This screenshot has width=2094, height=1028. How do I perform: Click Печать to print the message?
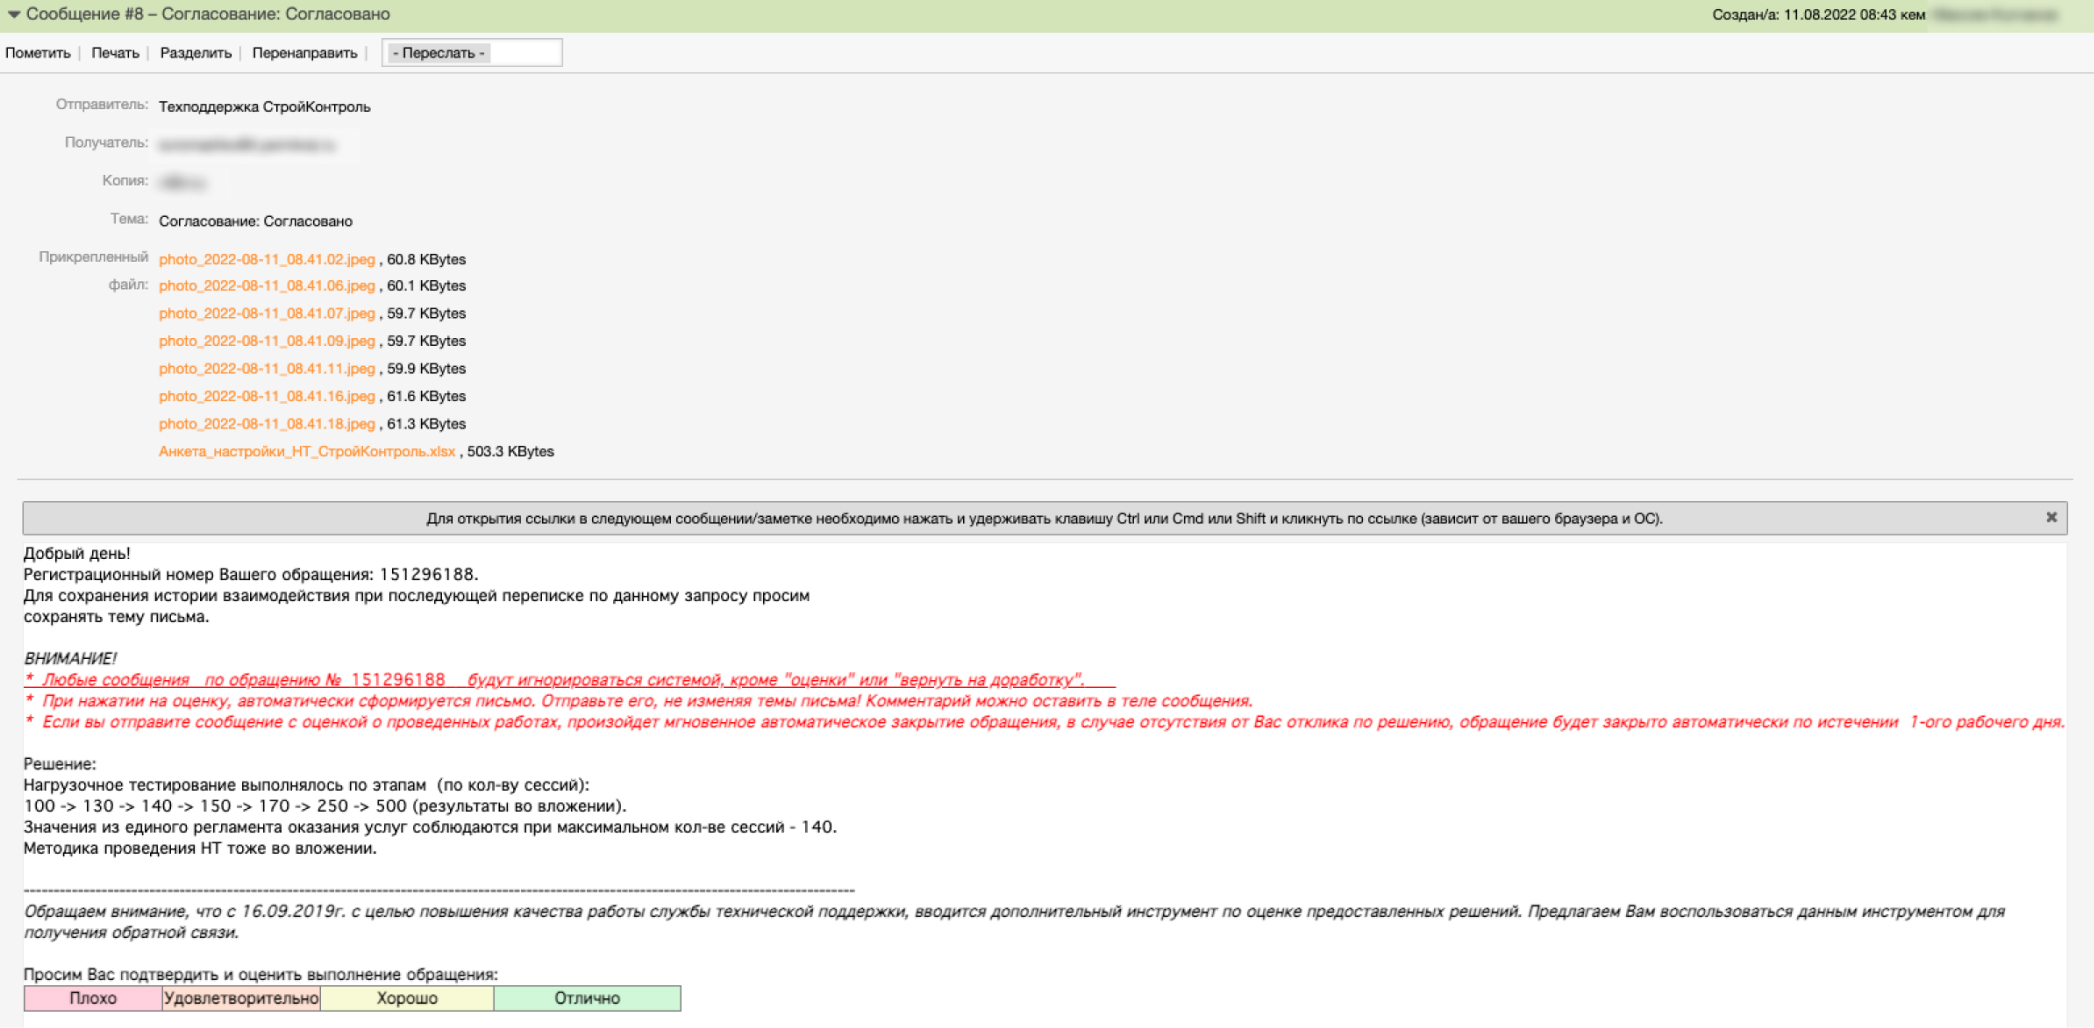click(115, 53)
